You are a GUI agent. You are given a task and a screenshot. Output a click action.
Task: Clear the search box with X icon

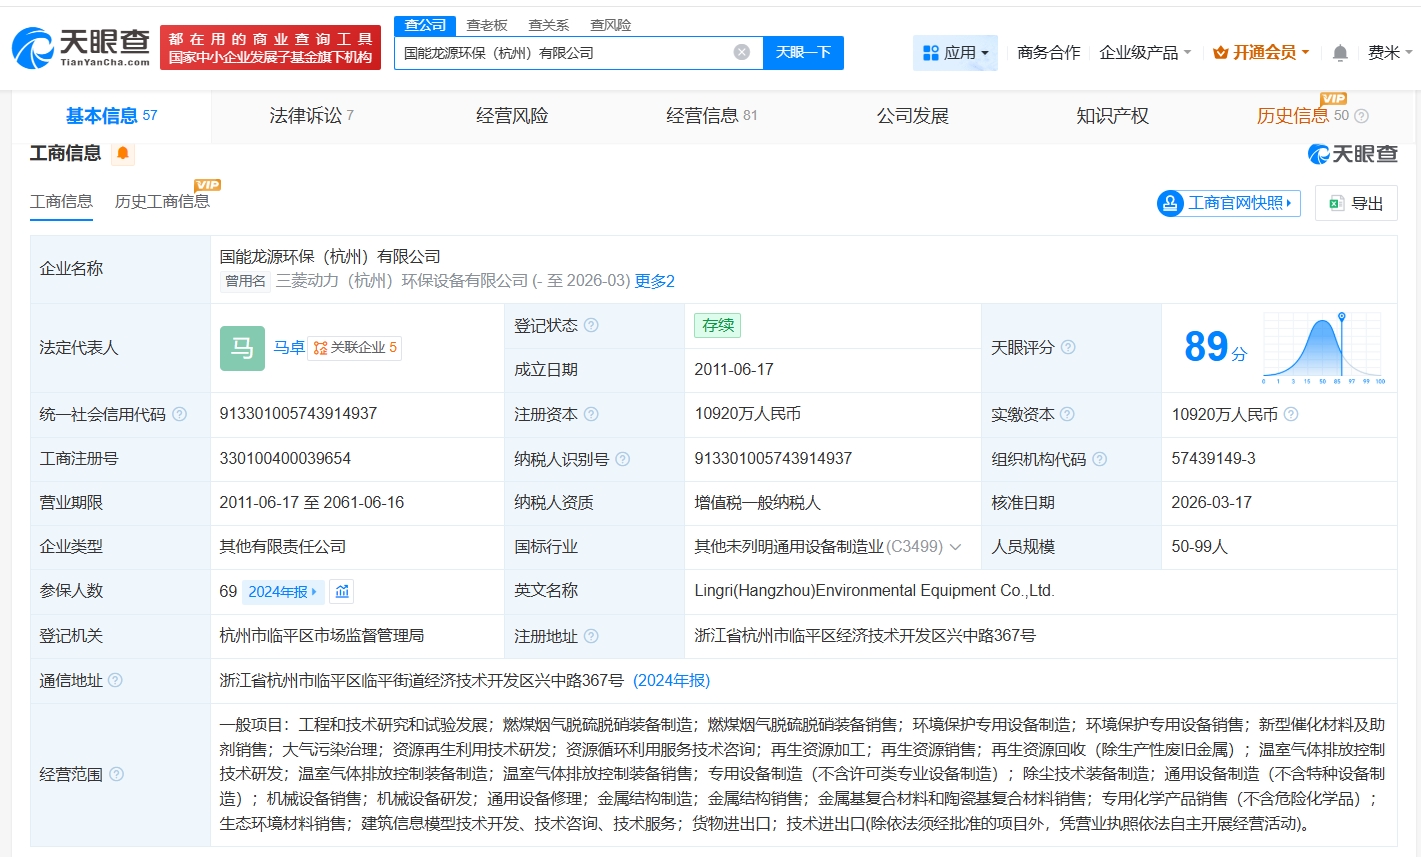(741, 52)
